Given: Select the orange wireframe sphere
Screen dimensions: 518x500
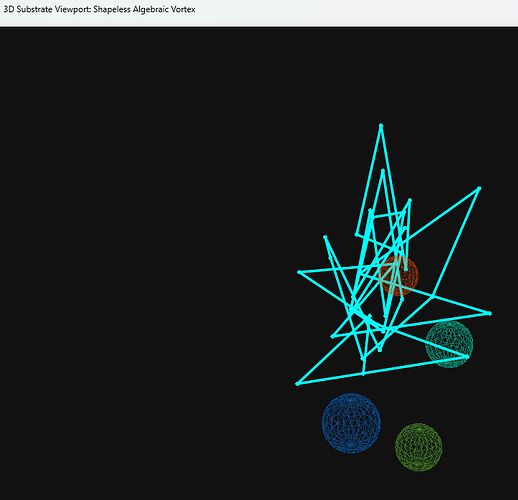Looking at the screenshot, I should point(399,276).
